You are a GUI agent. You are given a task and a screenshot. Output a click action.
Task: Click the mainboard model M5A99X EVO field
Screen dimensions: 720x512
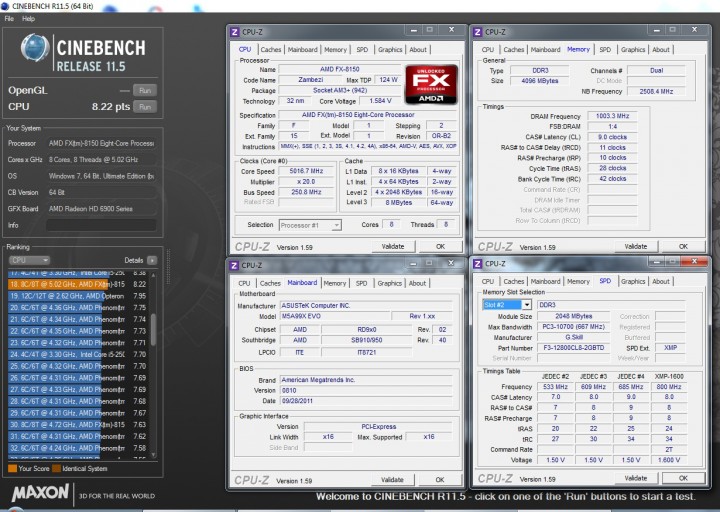(335, 316)
